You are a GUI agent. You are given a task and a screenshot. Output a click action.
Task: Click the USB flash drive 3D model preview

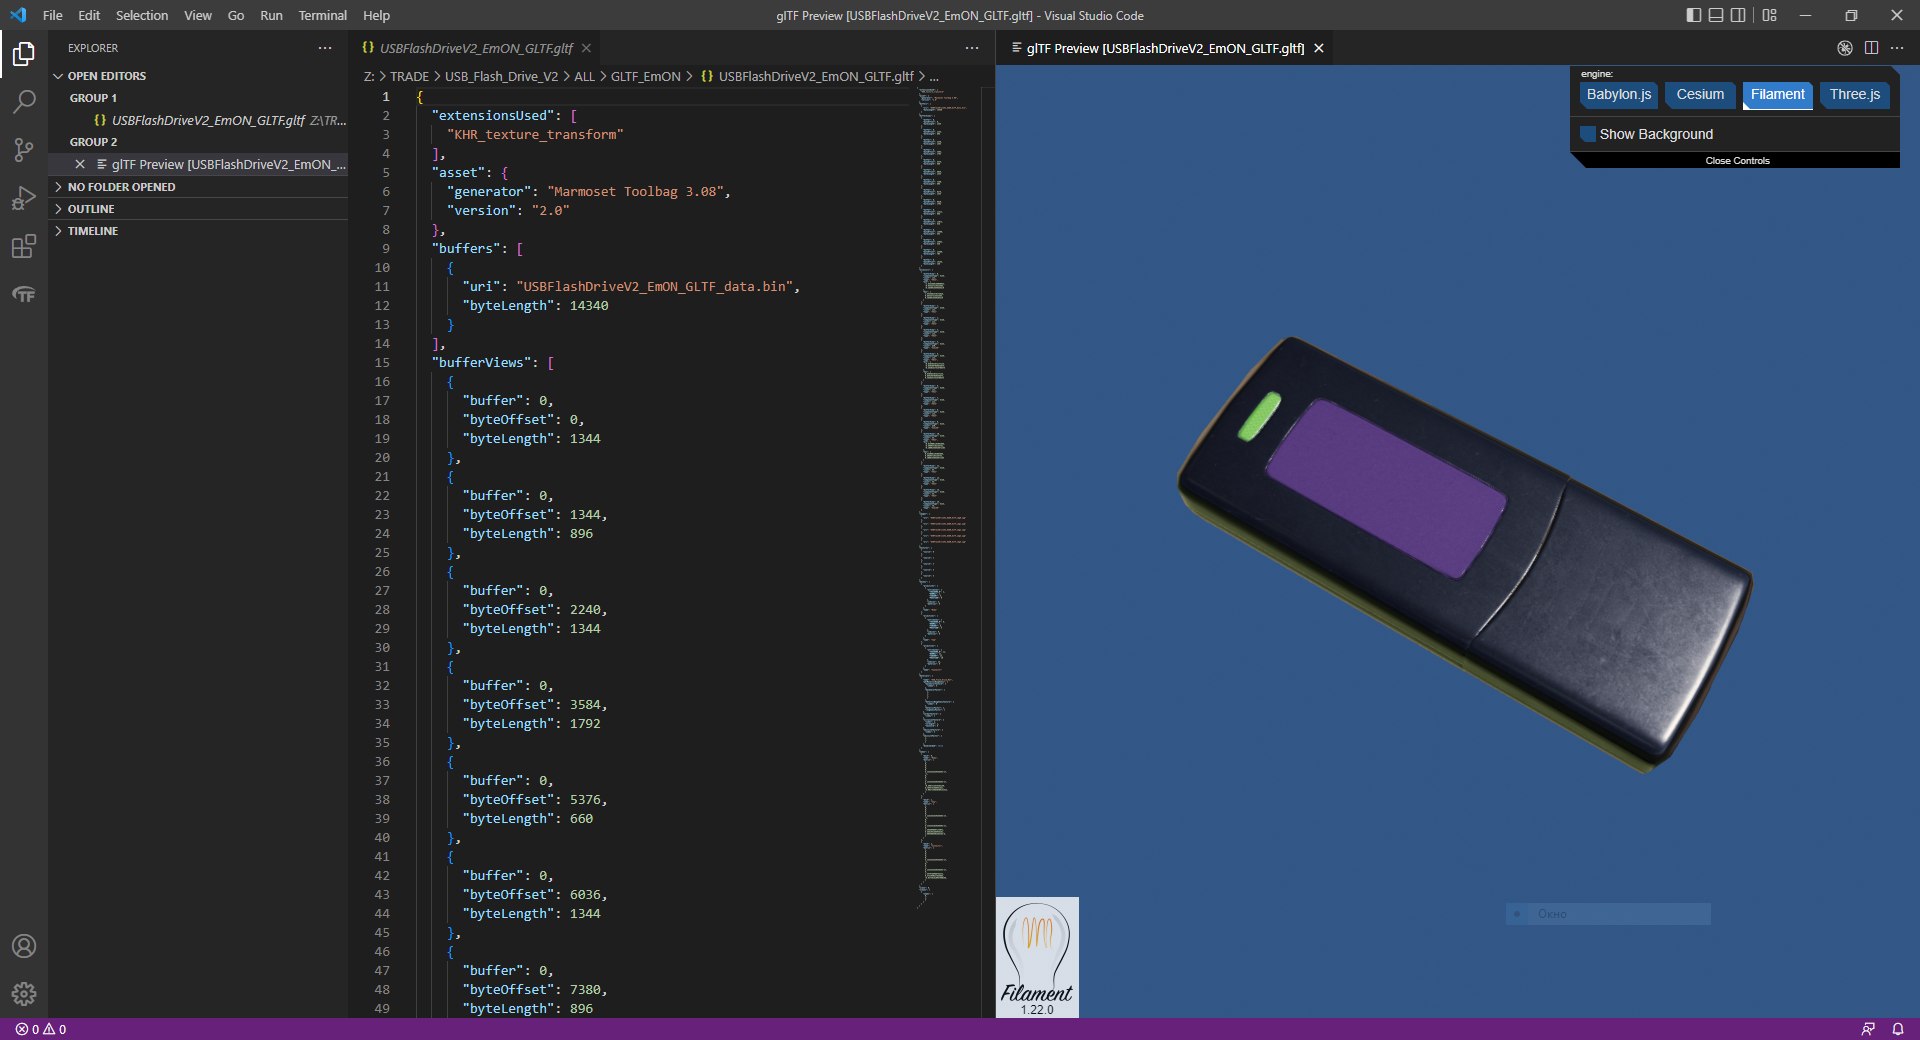(1464, 555)
